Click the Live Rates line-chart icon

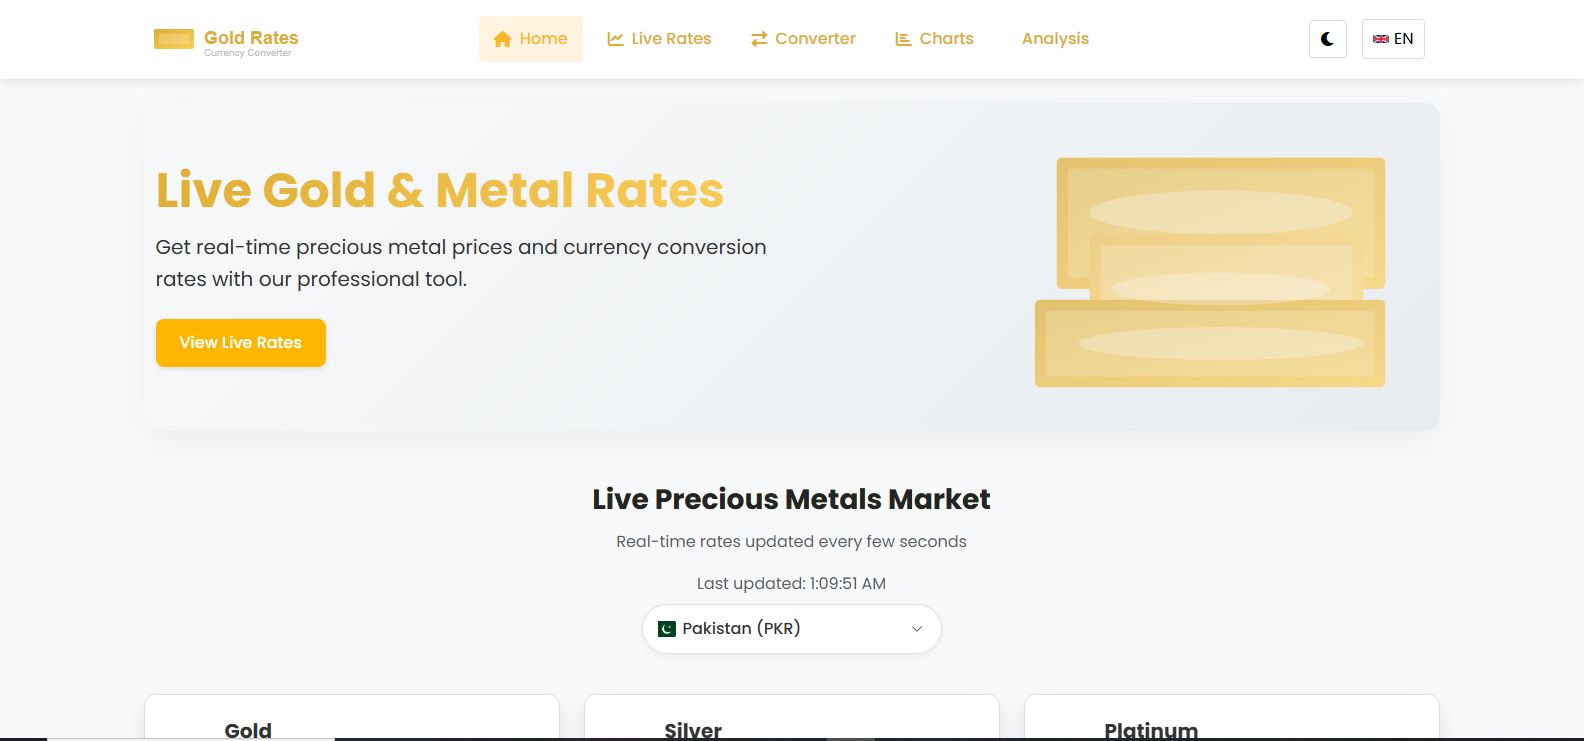click(615, 39)
